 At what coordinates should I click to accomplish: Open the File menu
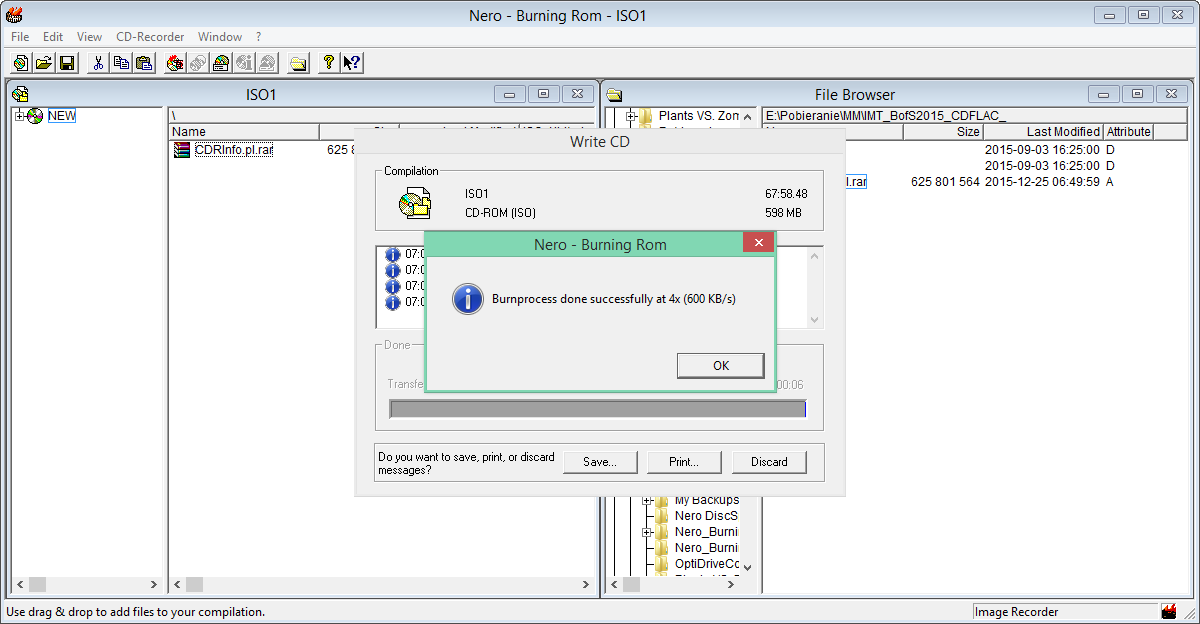(x=20, y=37)
